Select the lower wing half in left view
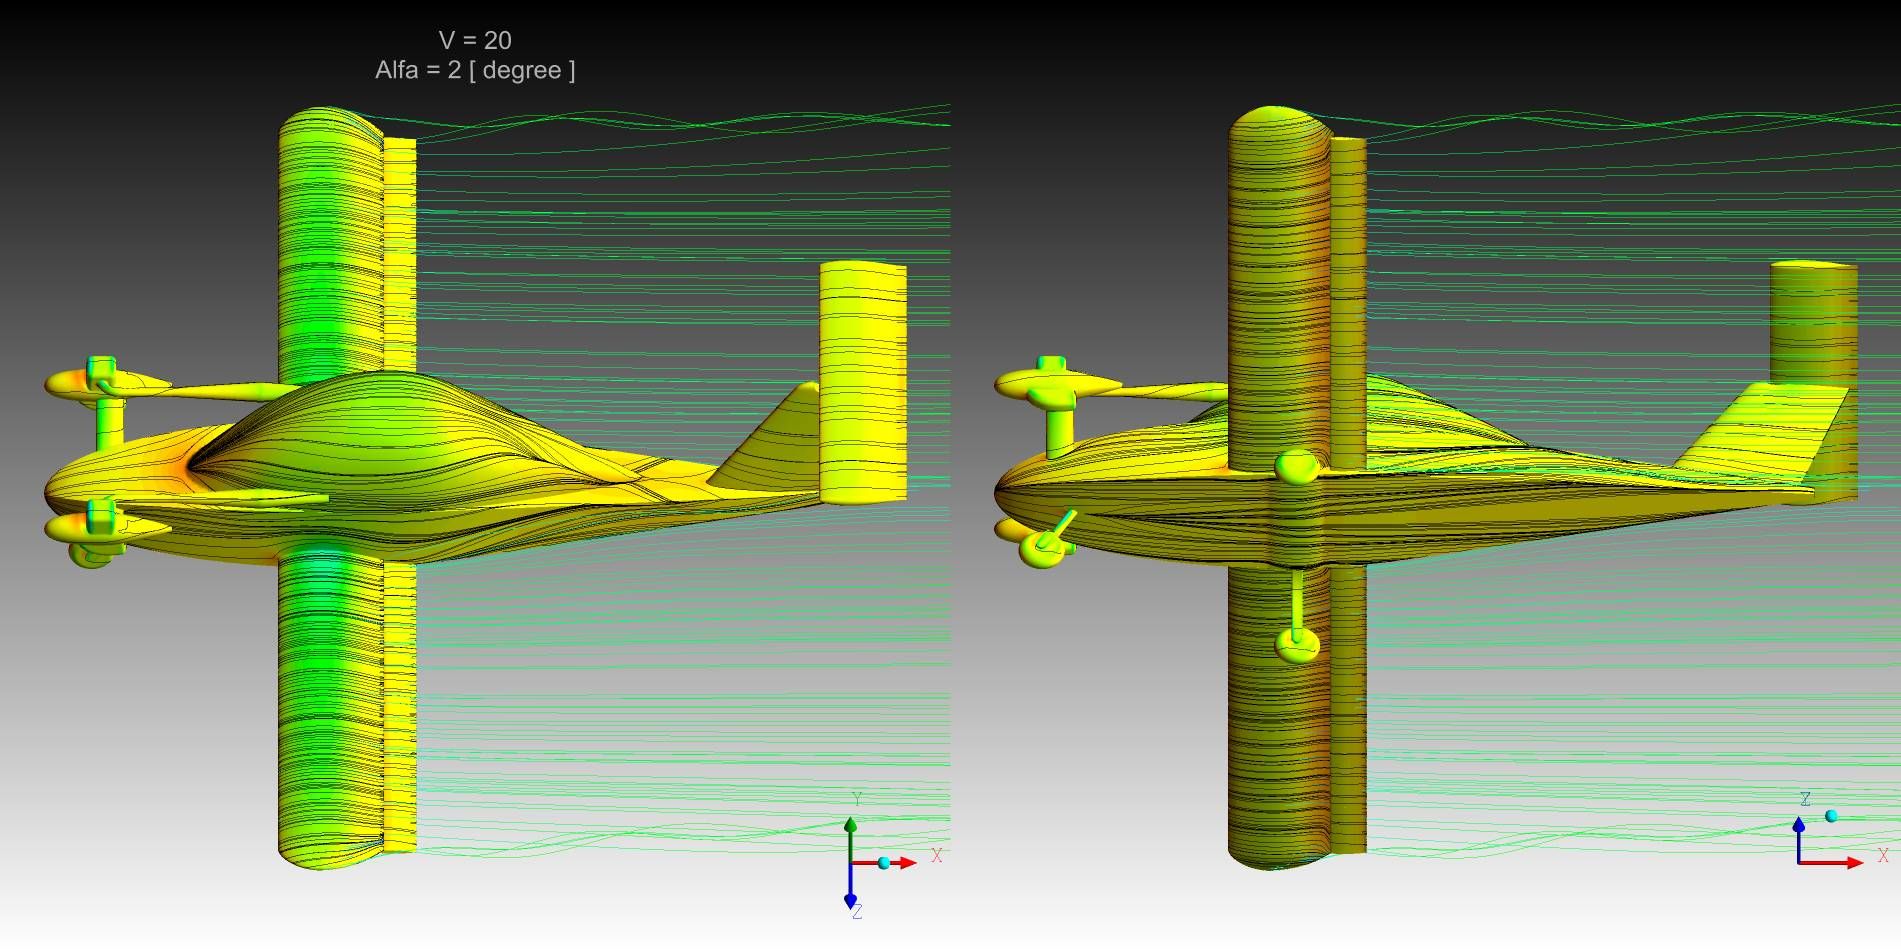 point(330,700)
